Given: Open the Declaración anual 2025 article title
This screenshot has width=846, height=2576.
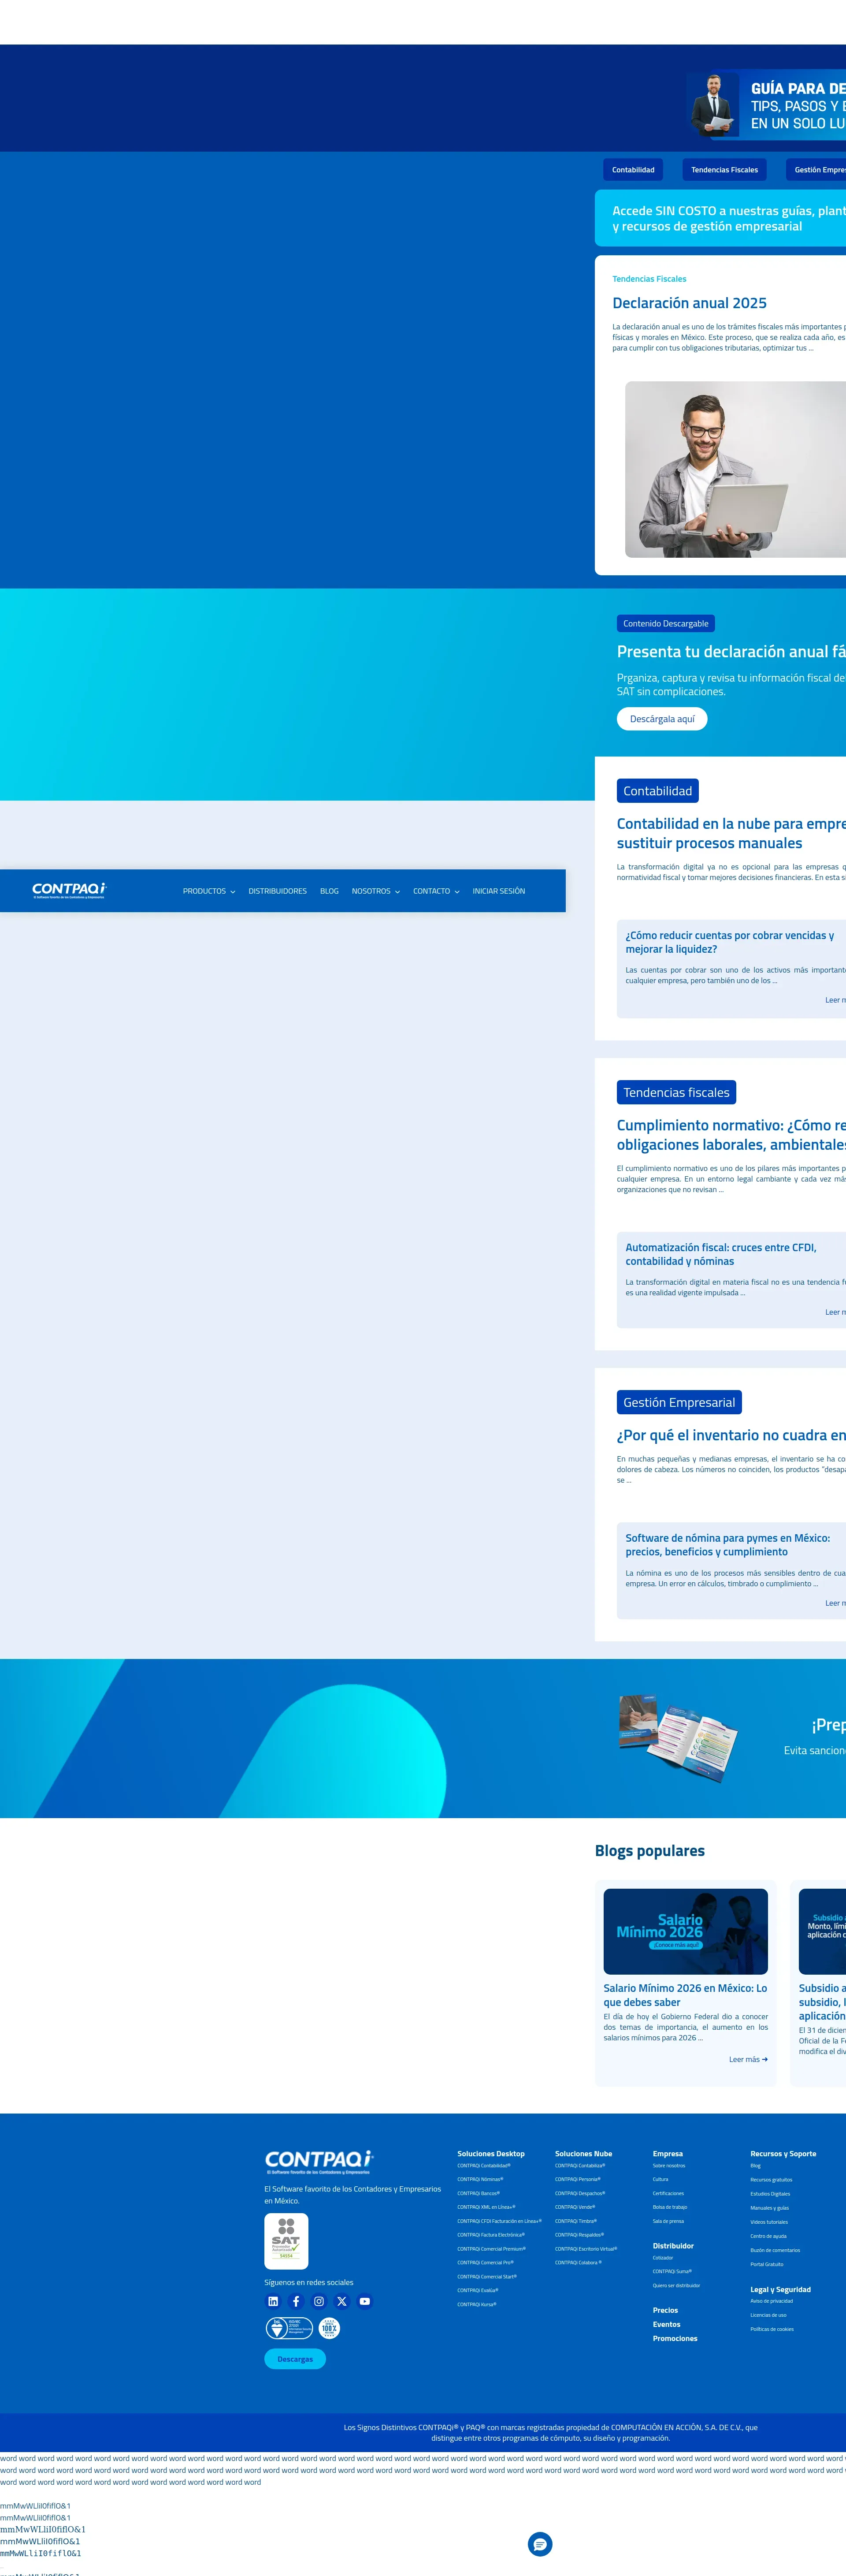Looking at the screenshot, I should click(689, 303).
